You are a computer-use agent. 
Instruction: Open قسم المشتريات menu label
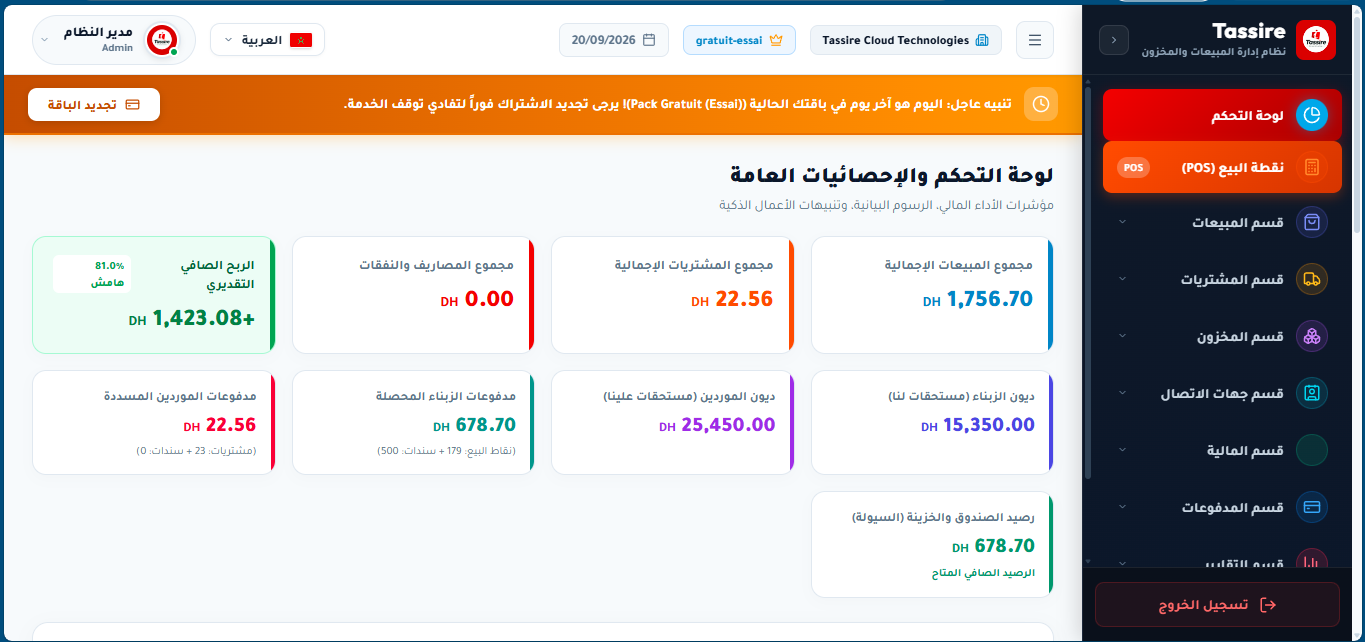(x=1232, y=279)
